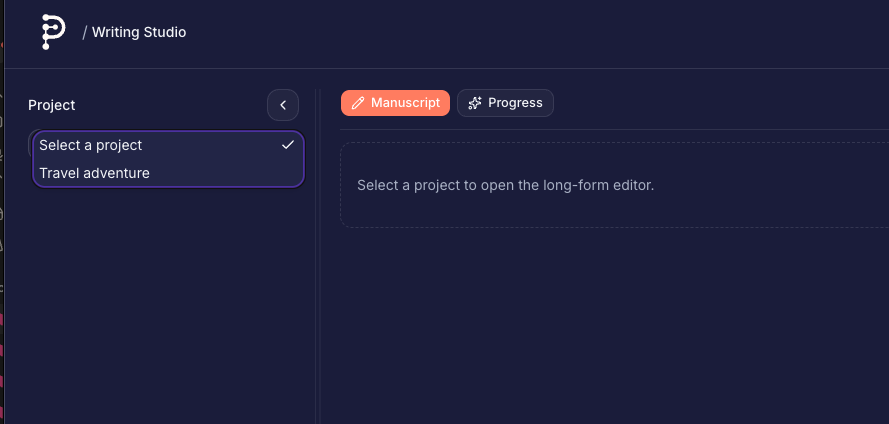Pick the Select a project dropdown option
This screenshot has height=424, width=889.
91,145
